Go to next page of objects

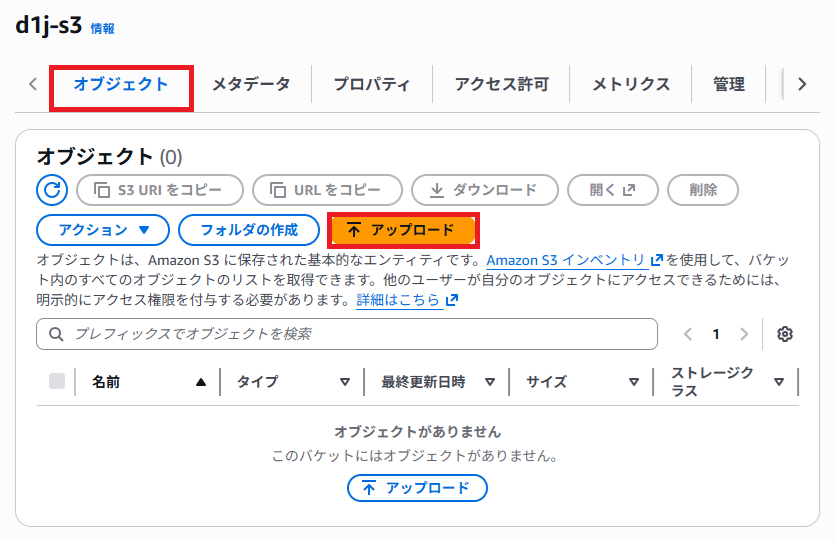pos(744,334)
